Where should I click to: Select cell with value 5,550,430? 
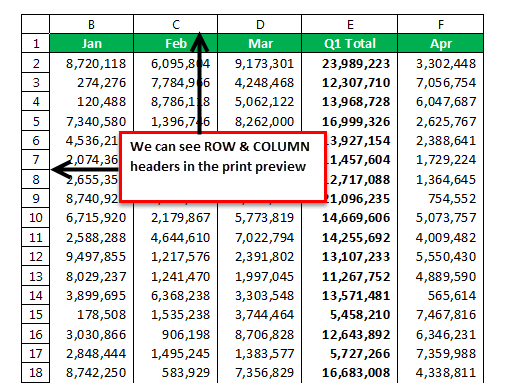(440, 256)
